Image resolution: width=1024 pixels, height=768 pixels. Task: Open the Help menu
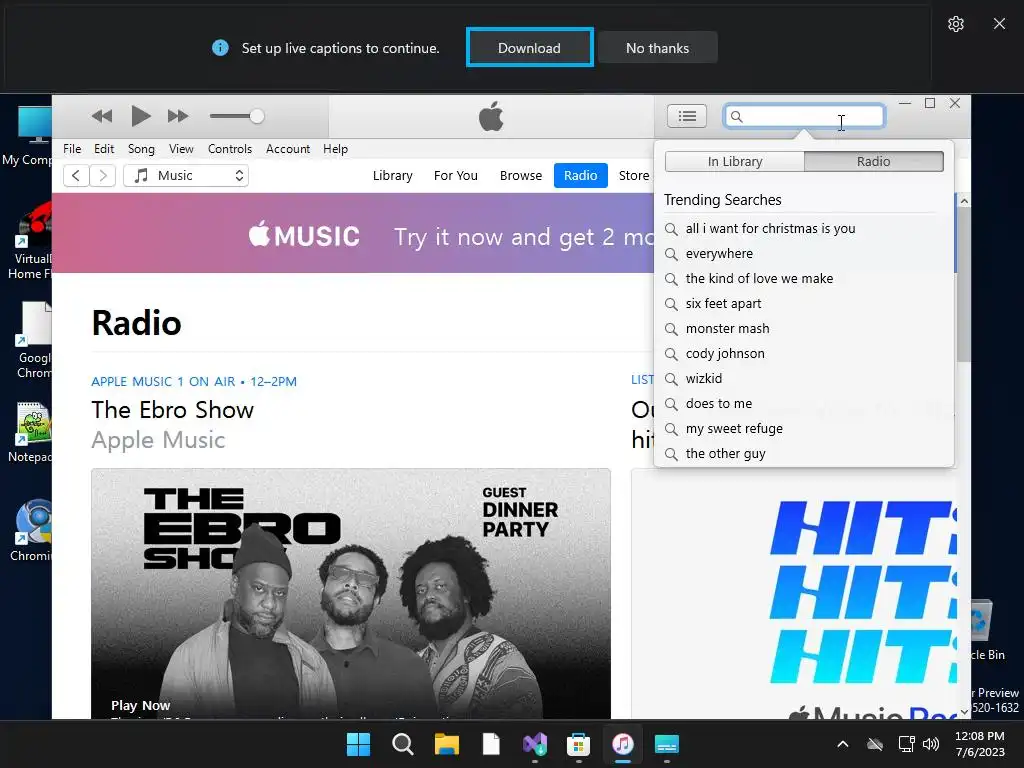(335, 149)
